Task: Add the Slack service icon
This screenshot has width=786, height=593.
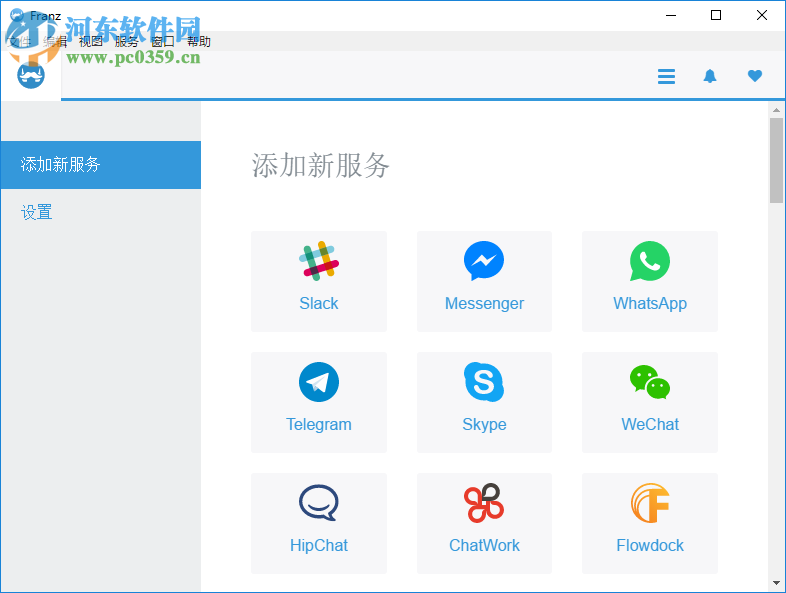Action: point(319,261)
